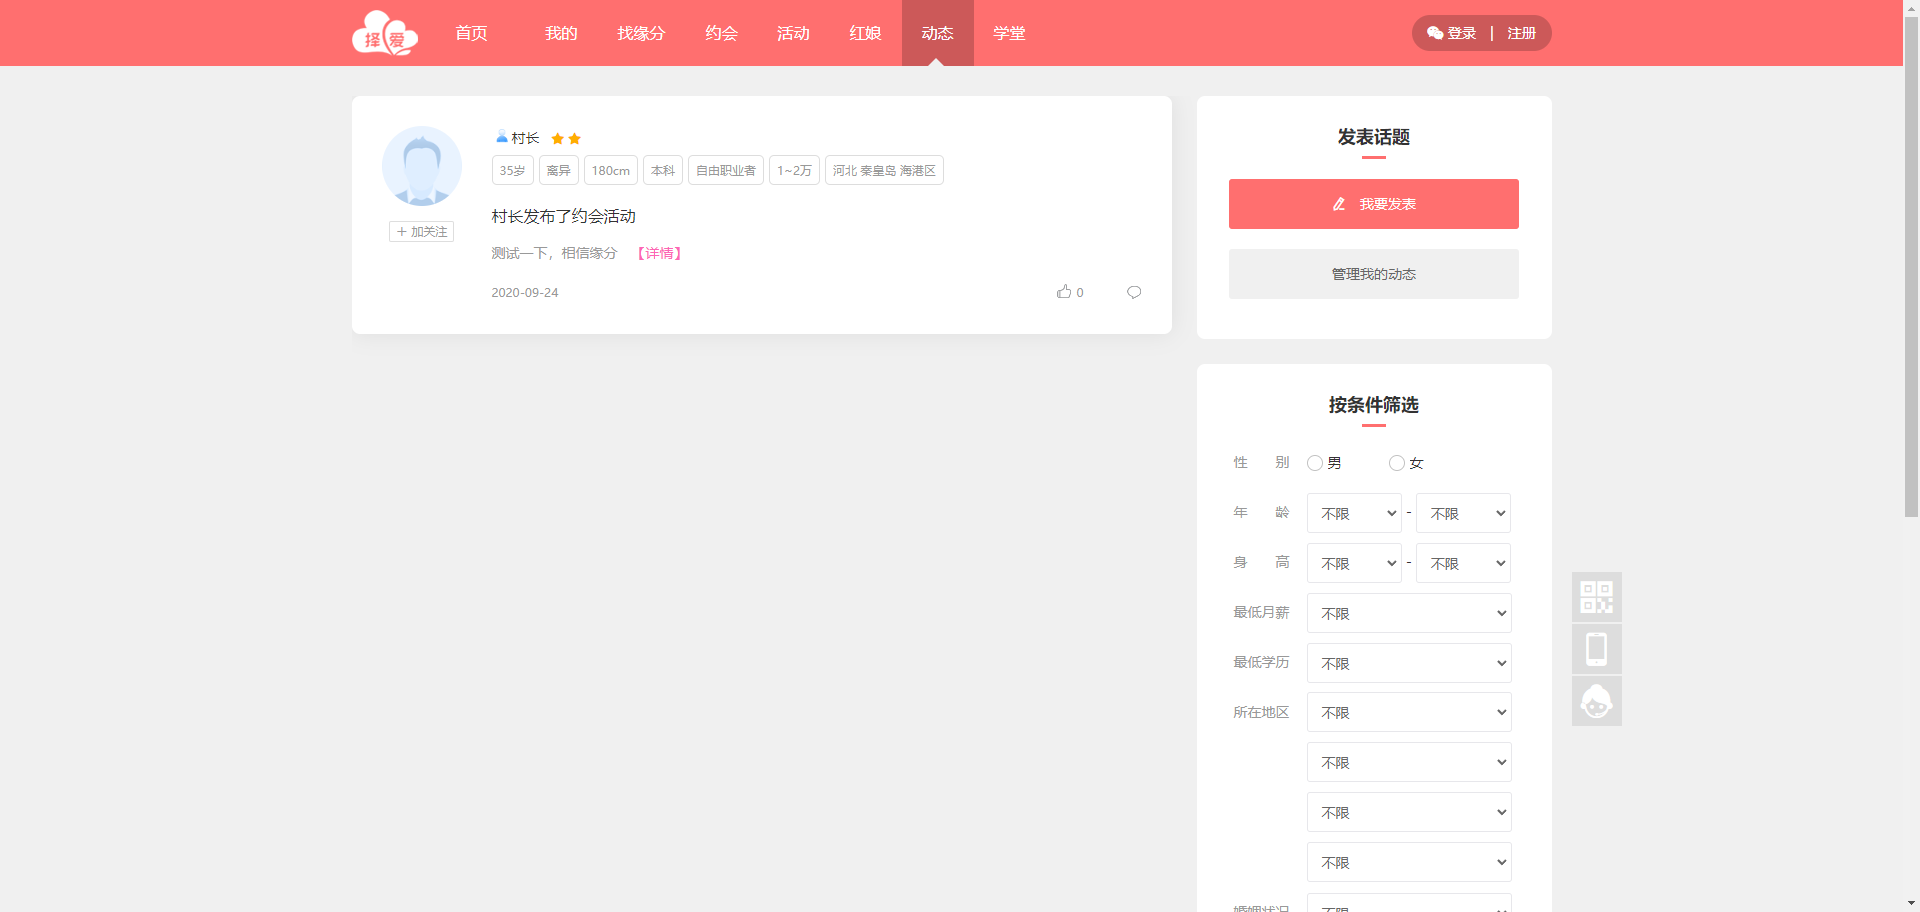
Task: Open comments via the speech bubble icon
Action: (x=1134, y=292)
